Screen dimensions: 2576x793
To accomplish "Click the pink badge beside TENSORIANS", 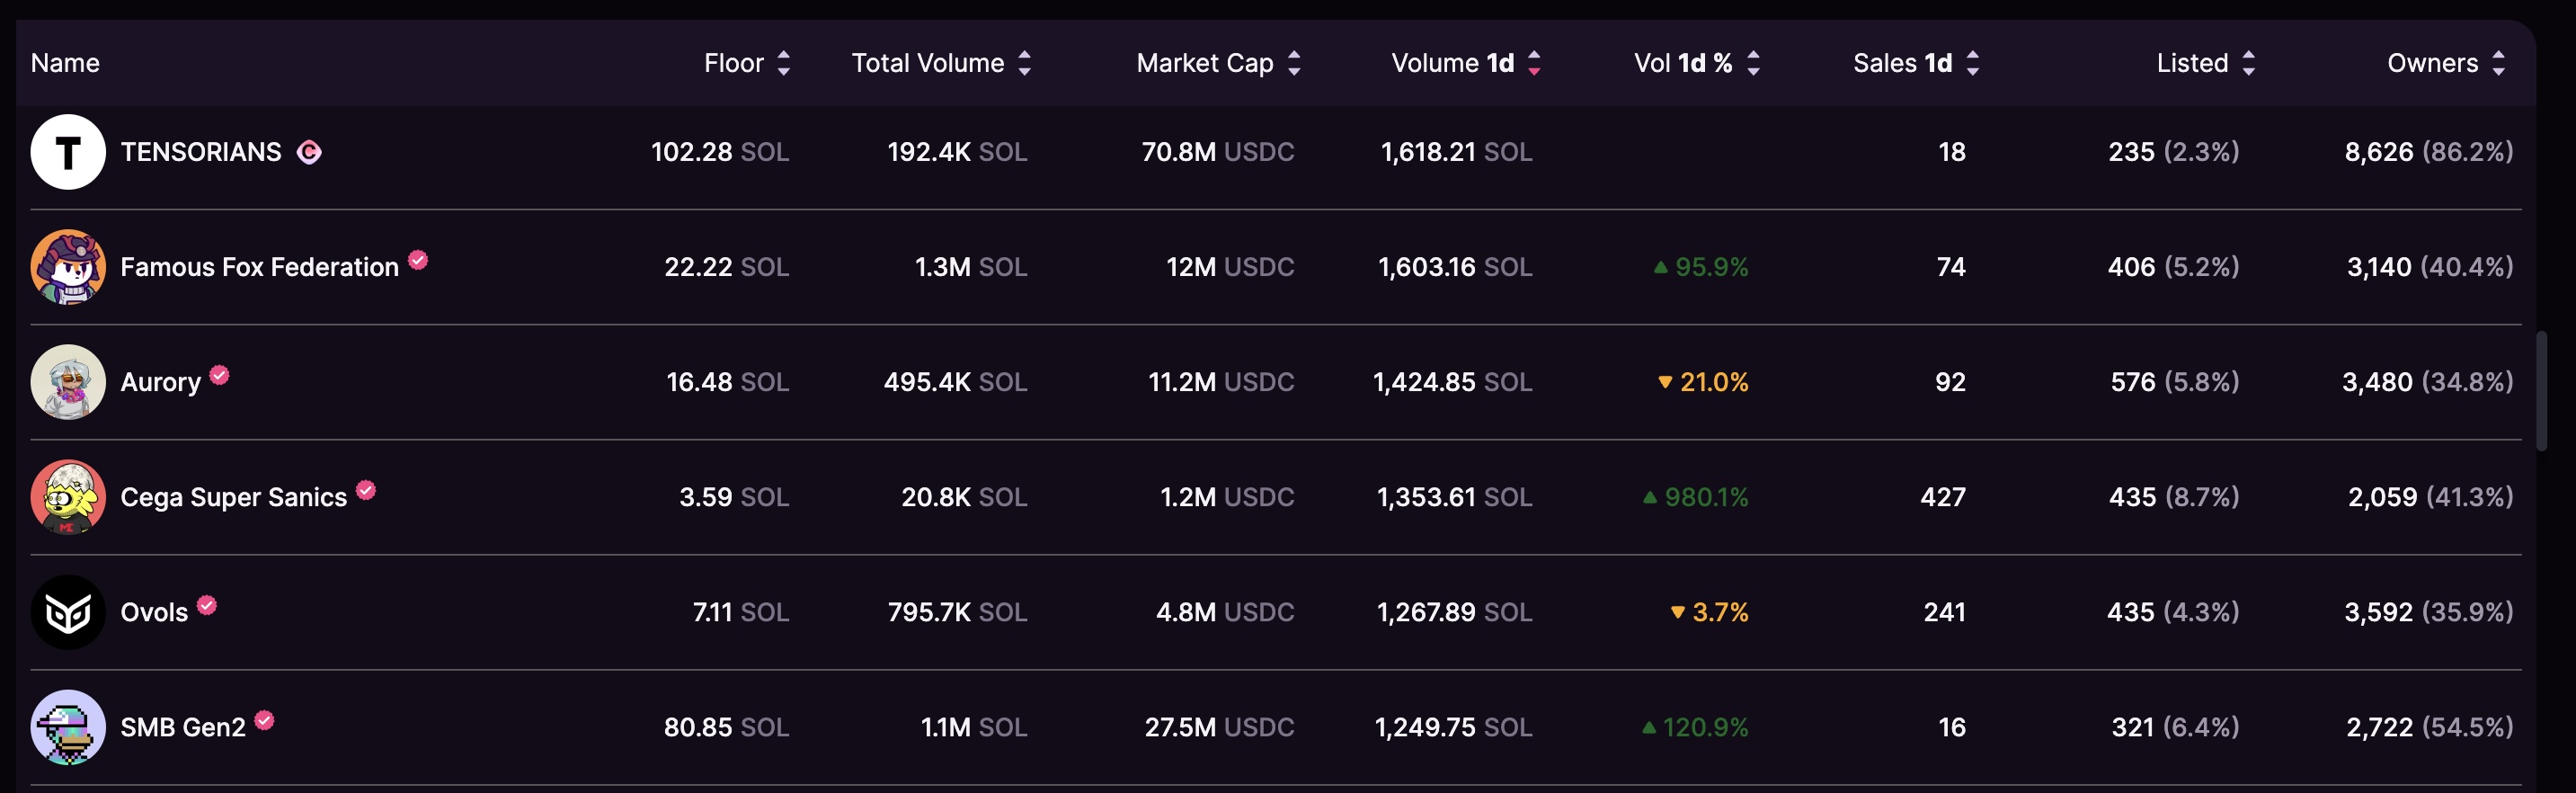I will click(309, 152).
